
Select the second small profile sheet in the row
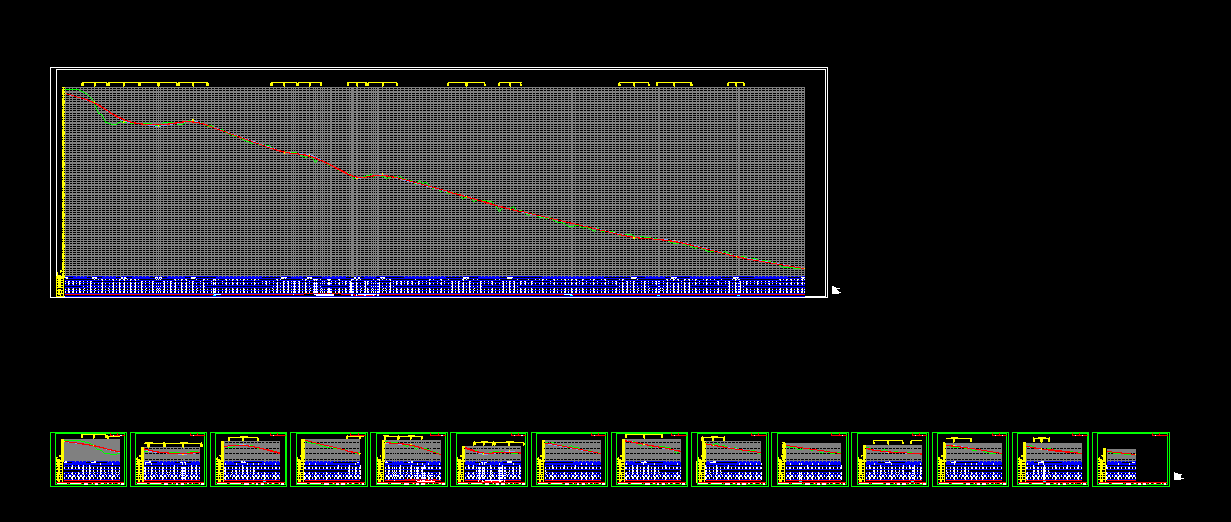click(169, 460)
